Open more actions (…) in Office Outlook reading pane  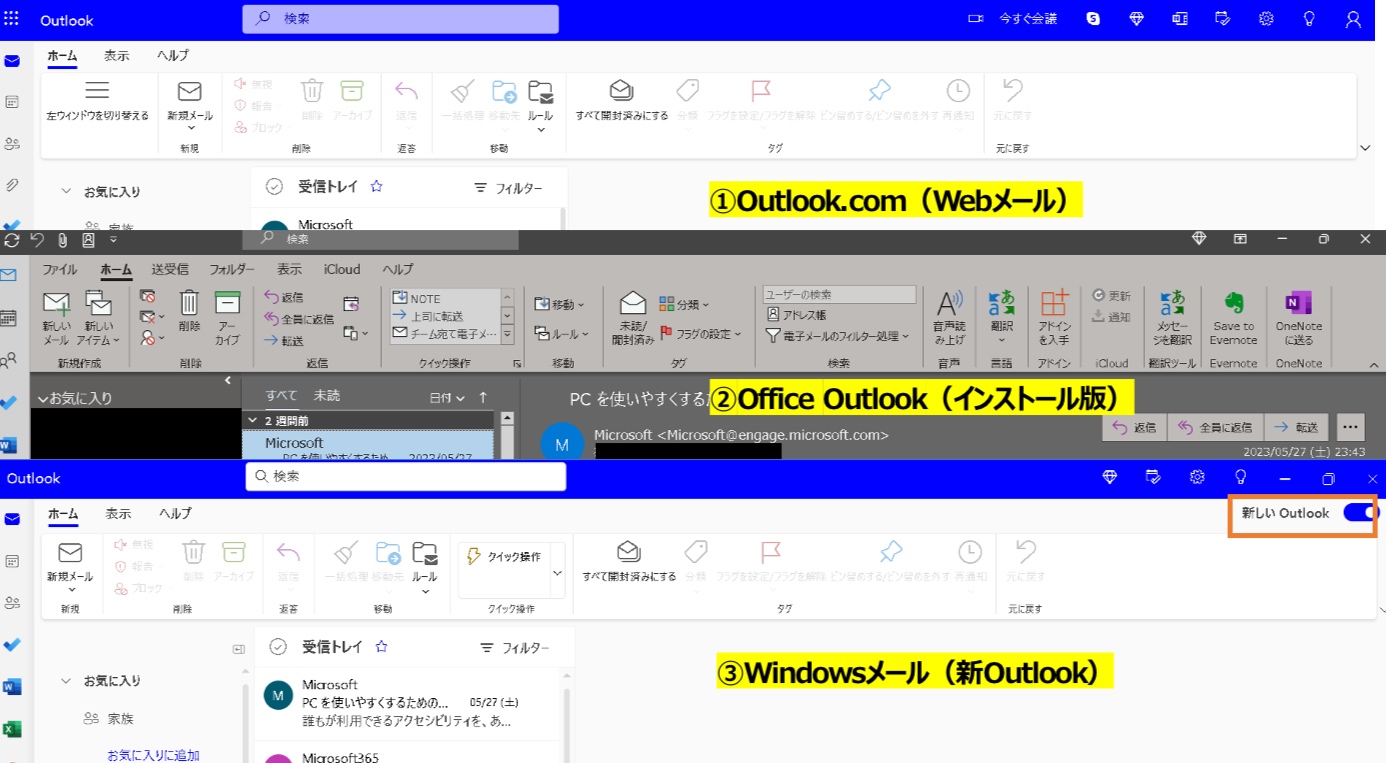click(x=1350, y=427)
